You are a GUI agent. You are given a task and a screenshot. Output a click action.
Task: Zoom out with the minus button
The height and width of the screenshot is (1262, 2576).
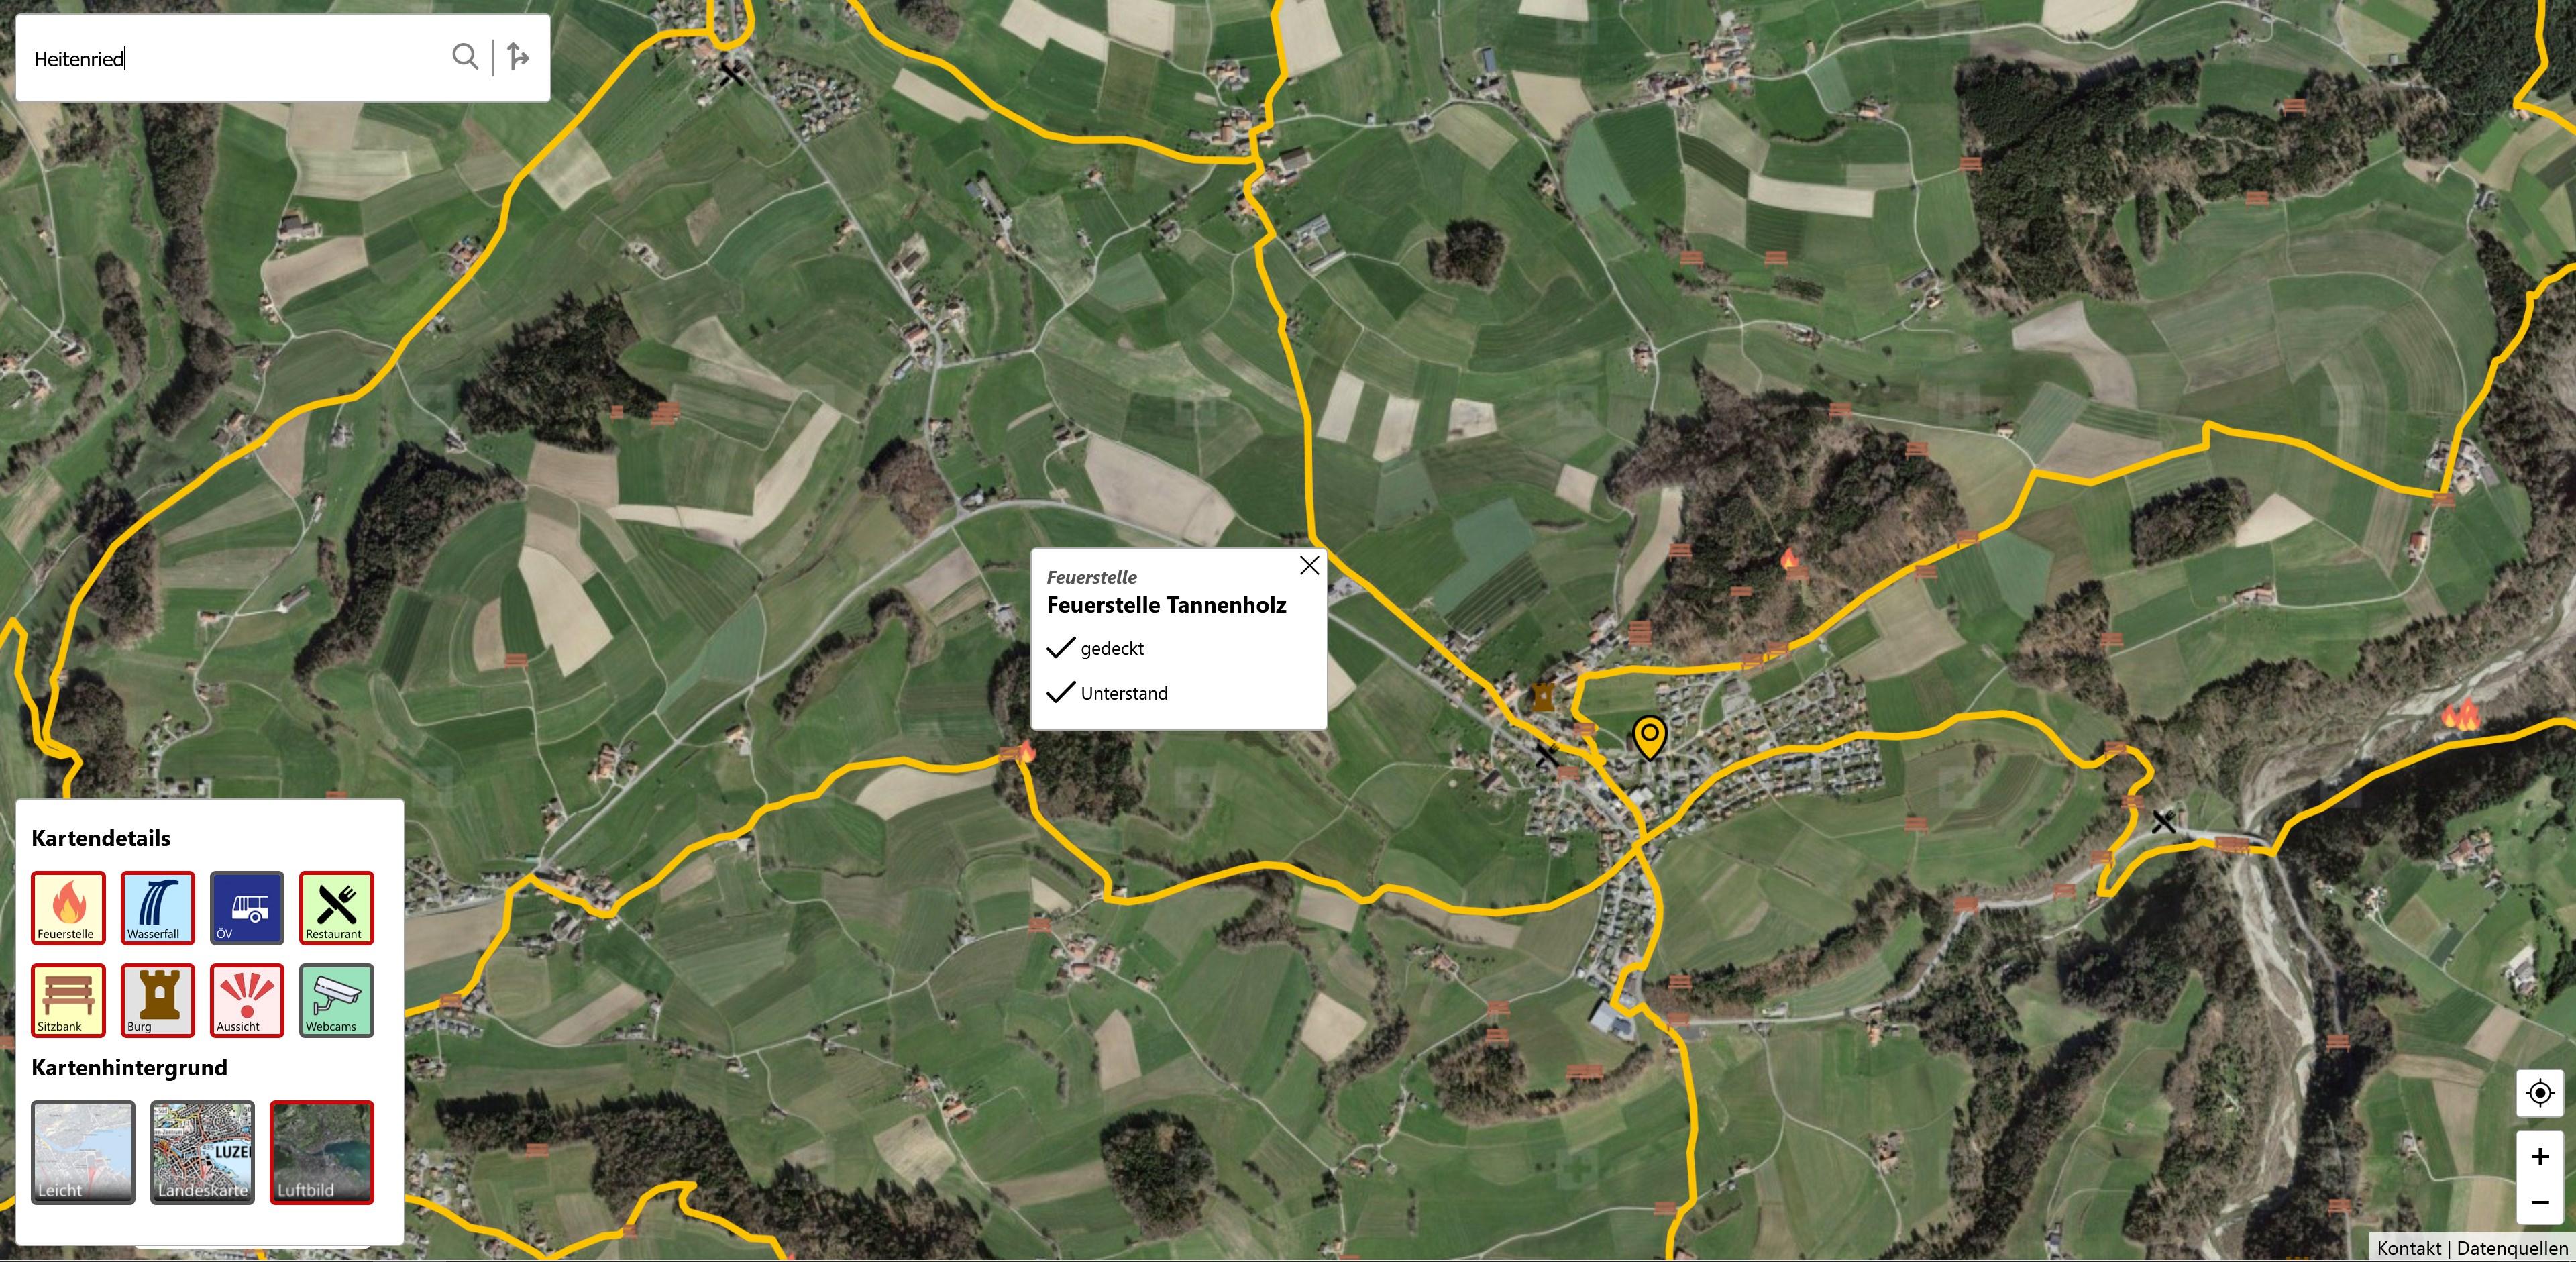[2540, 1203]
